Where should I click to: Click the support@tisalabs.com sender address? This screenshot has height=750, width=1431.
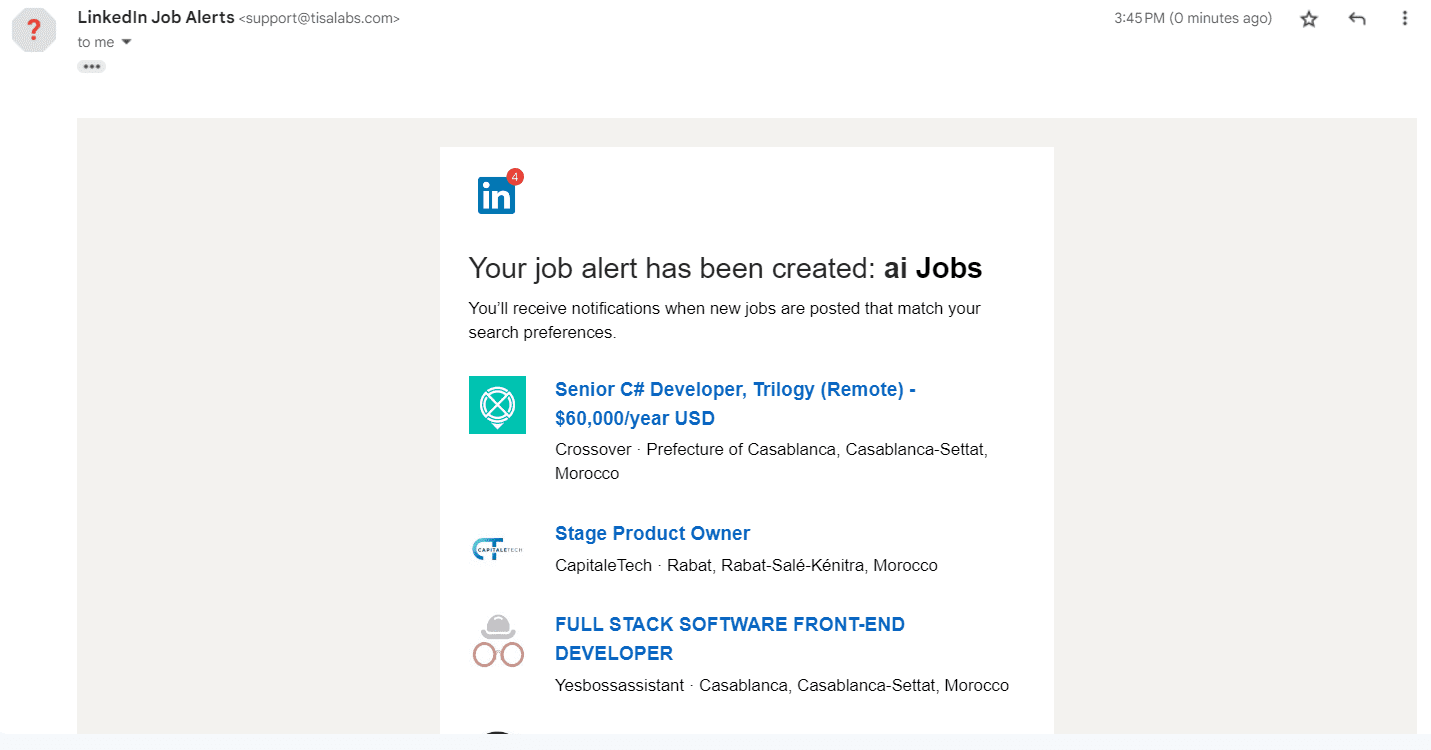coord(319,18)
